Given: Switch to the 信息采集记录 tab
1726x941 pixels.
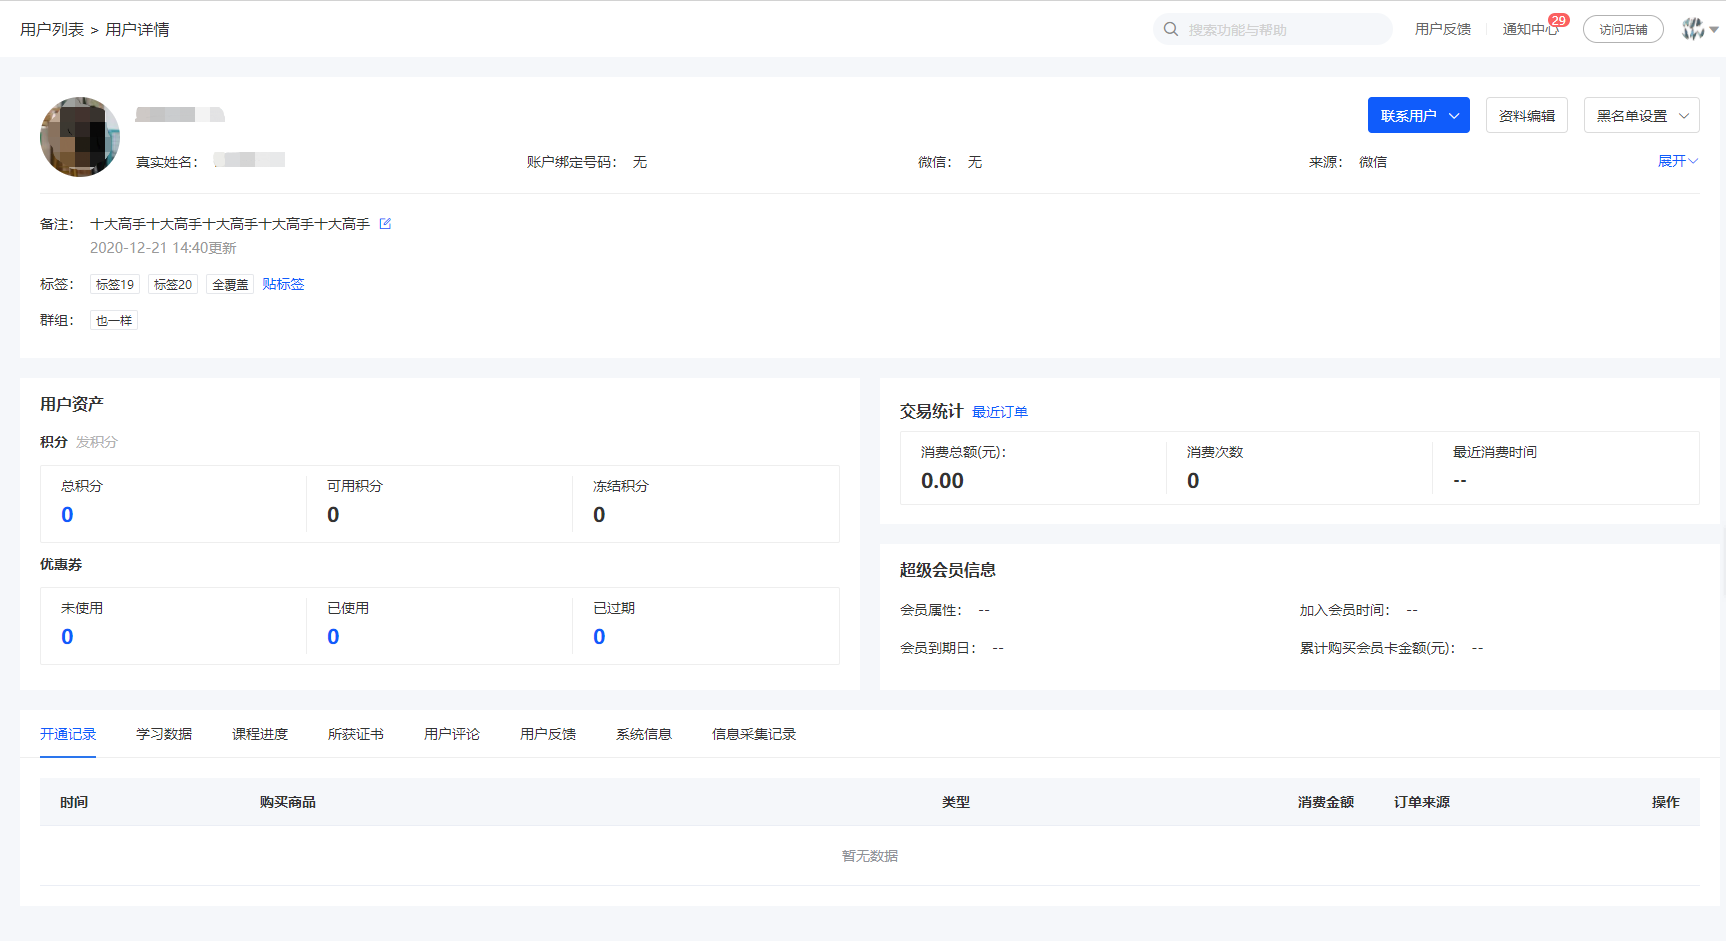Looking at the screenshot, I should coord(754,734).
